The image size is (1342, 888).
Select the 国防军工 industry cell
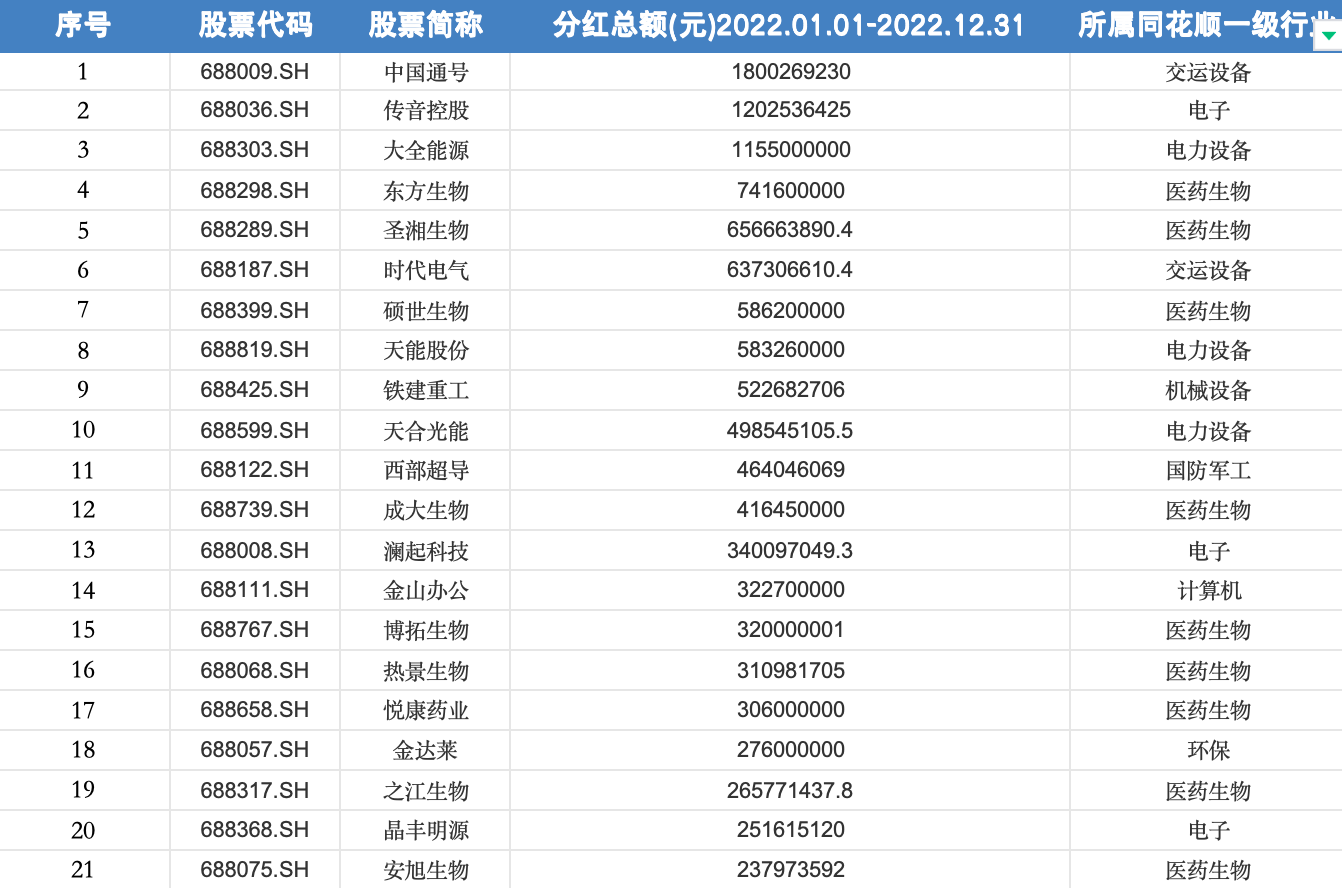pos(1208,470)
